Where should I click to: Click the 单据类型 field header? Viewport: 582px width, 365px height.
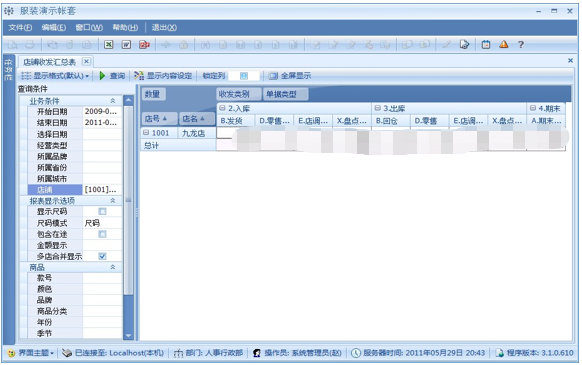[x=285, y=94]
